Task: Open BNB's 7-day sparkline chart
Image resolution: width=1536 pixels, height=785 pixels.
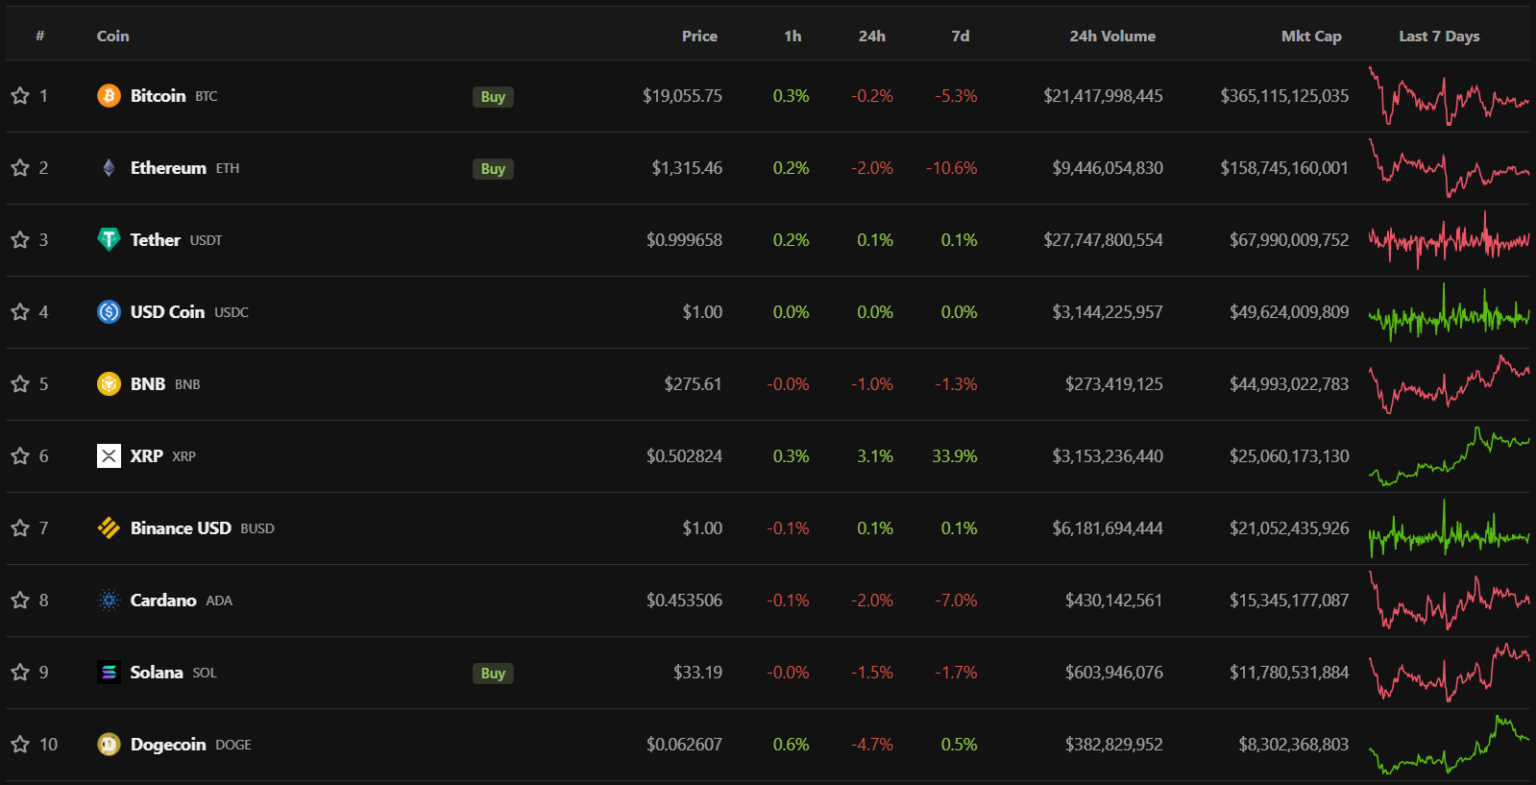Action: [1449, 384]
